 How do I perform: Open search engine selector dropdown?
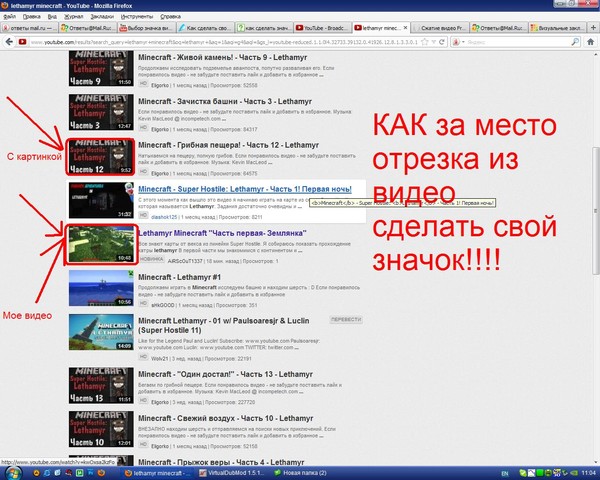[458, 42]
